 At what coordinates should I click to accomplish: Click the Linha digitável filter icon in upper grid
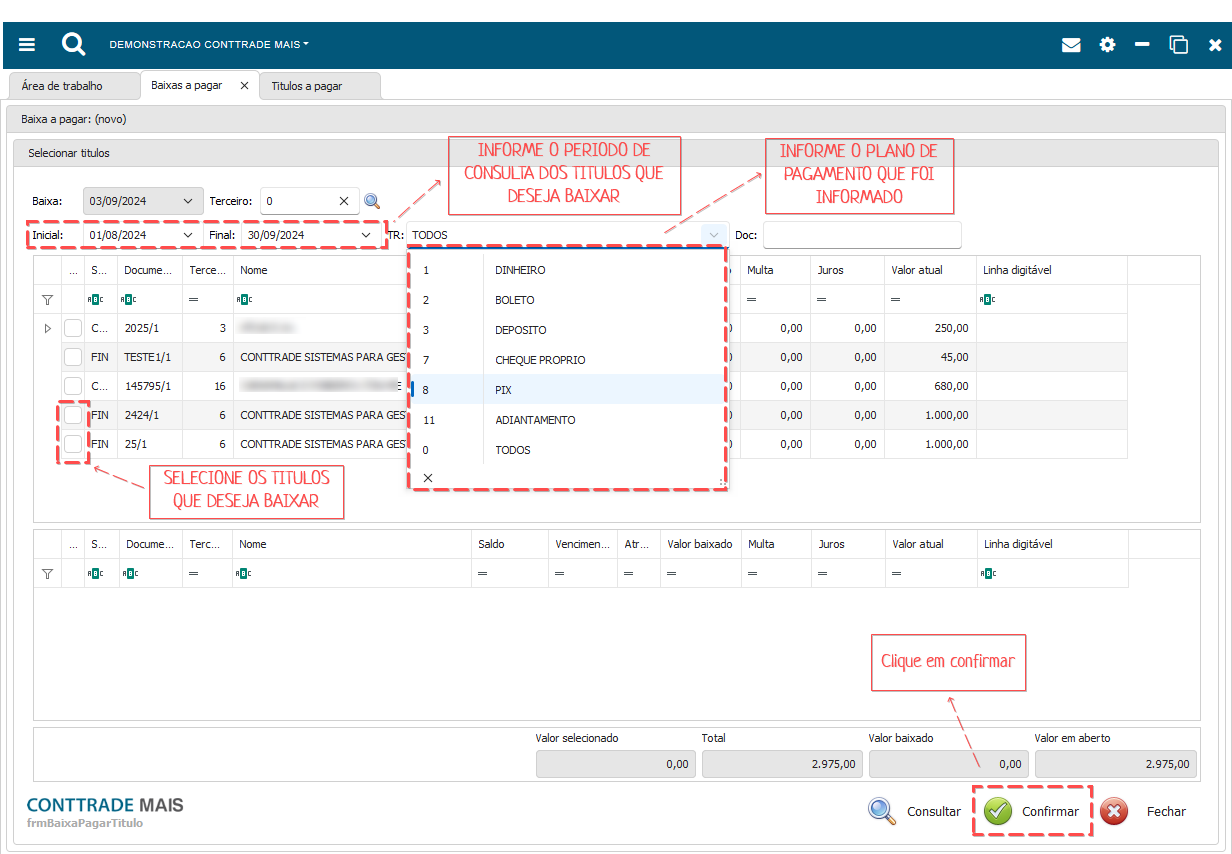988,299
